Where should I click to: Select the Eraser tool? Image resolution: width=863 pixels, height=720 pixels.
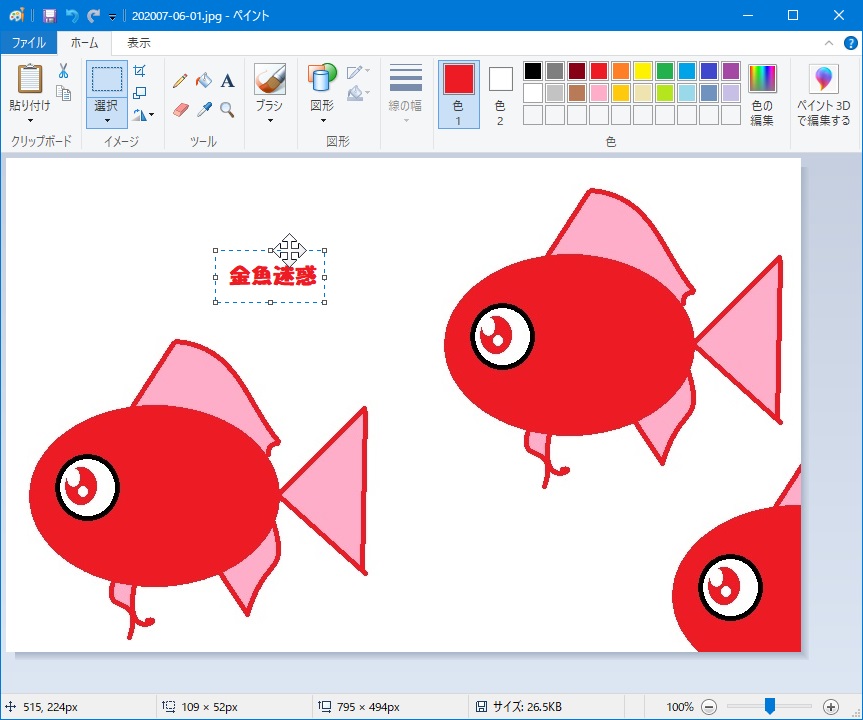point(179,109)
